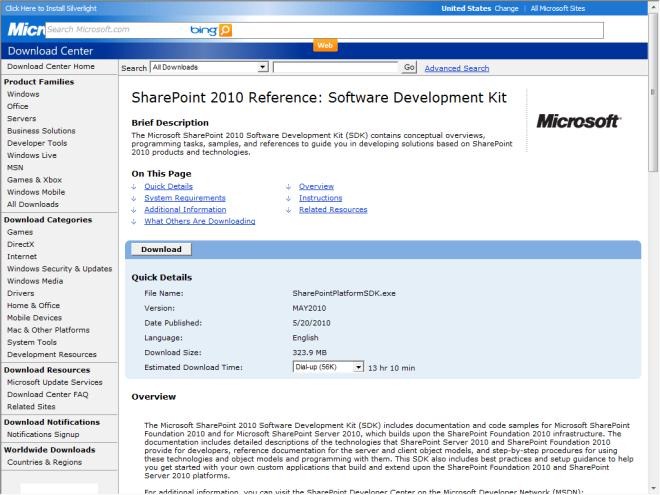Jump to System Requirements section link
The image size is (660, 495).
point(185,198)
